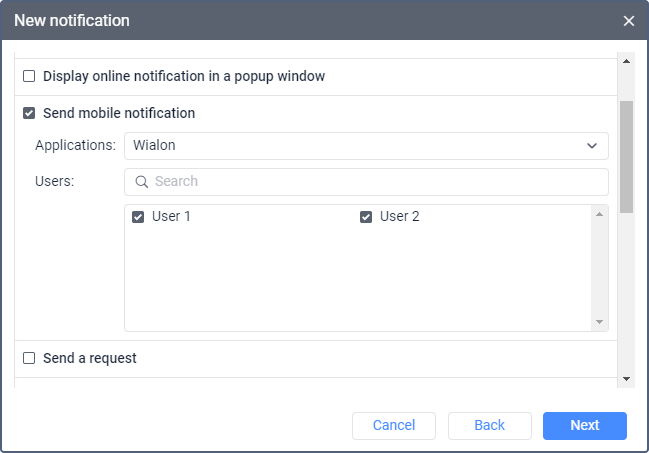649x453 pixels.
Task: Open the Applications dropdown showing Wialon
Action: tap(366, 146)
